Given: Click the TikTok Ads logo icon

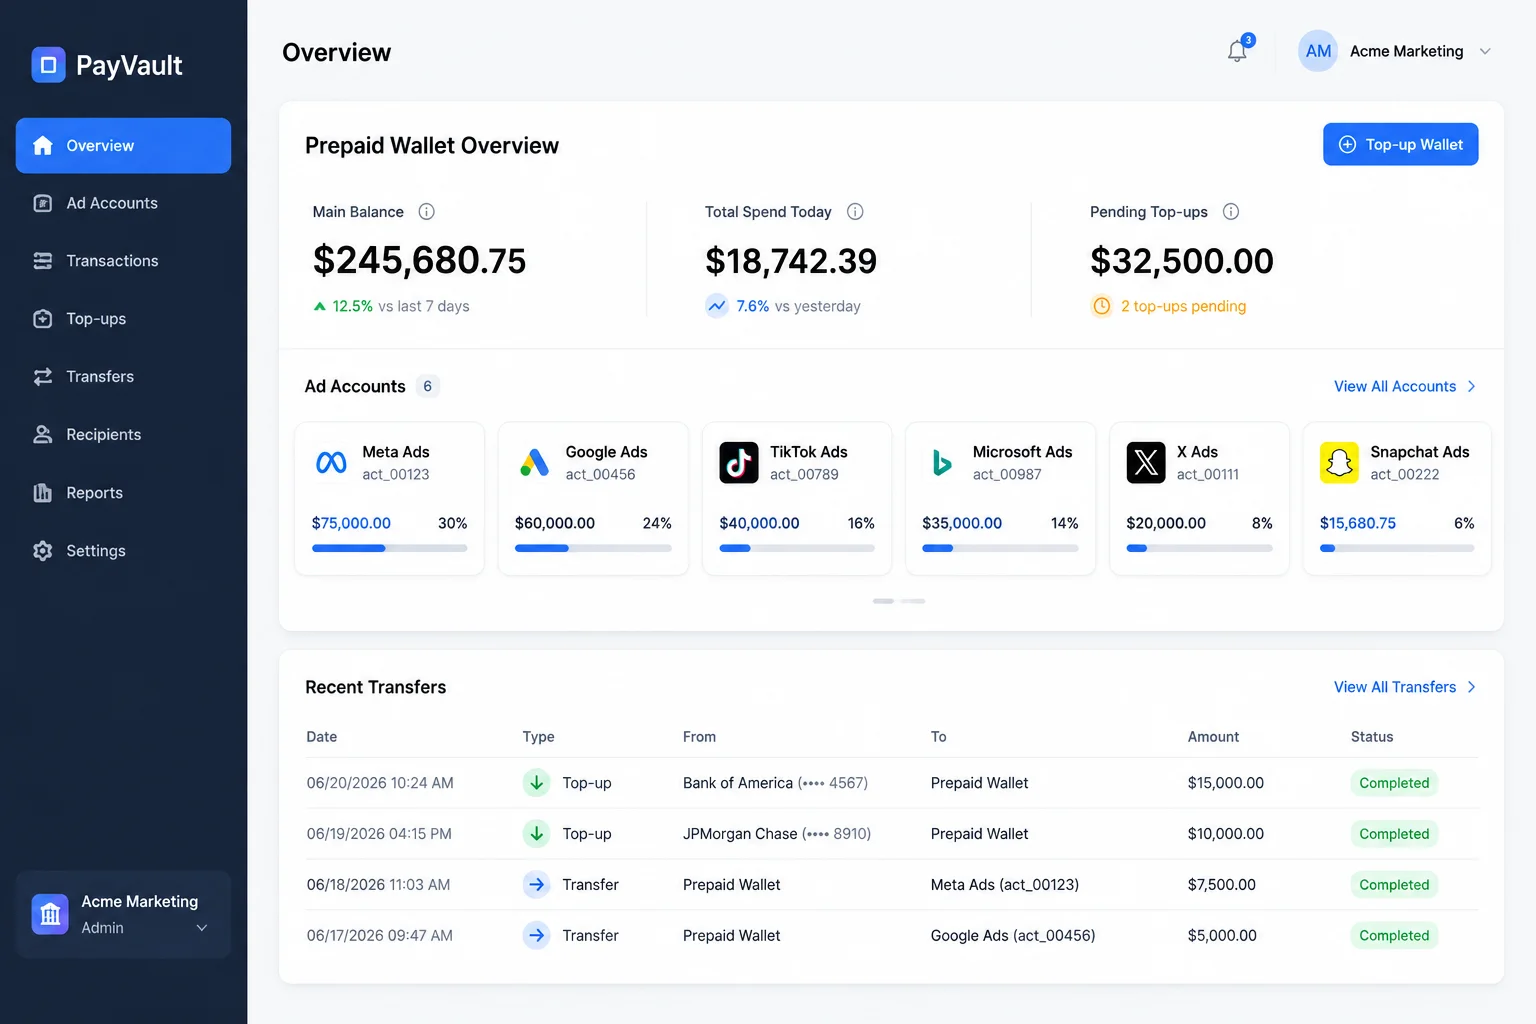Looking at the screenshot, I should (x=739, y=463).
